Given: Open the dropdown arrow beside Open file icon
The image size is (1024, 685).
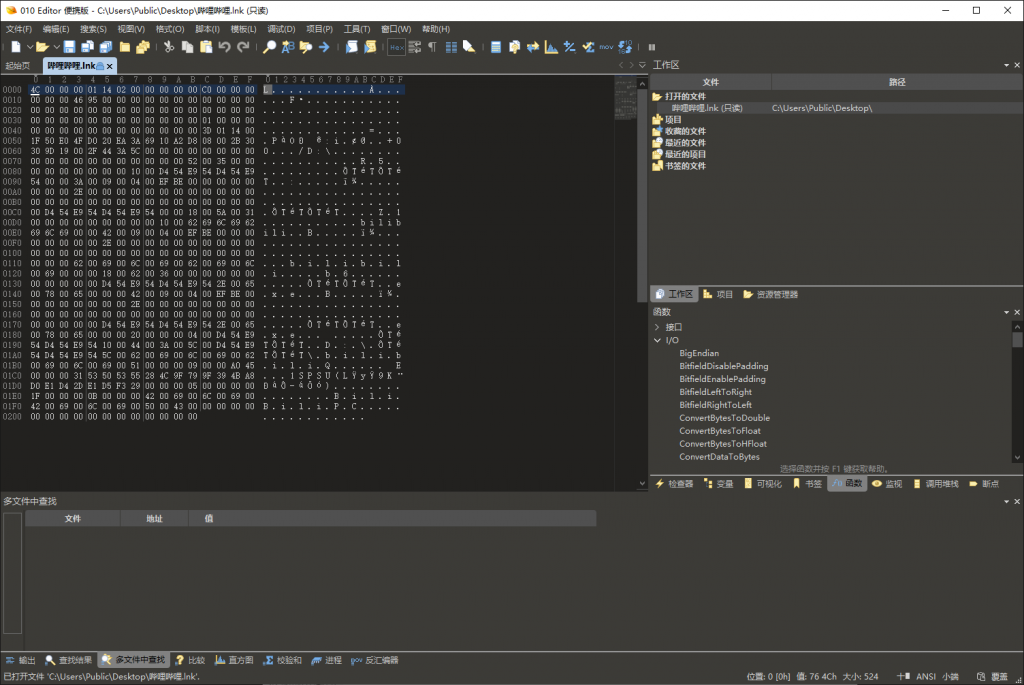Looking at the screenshot, I should (x=56, y=47).
